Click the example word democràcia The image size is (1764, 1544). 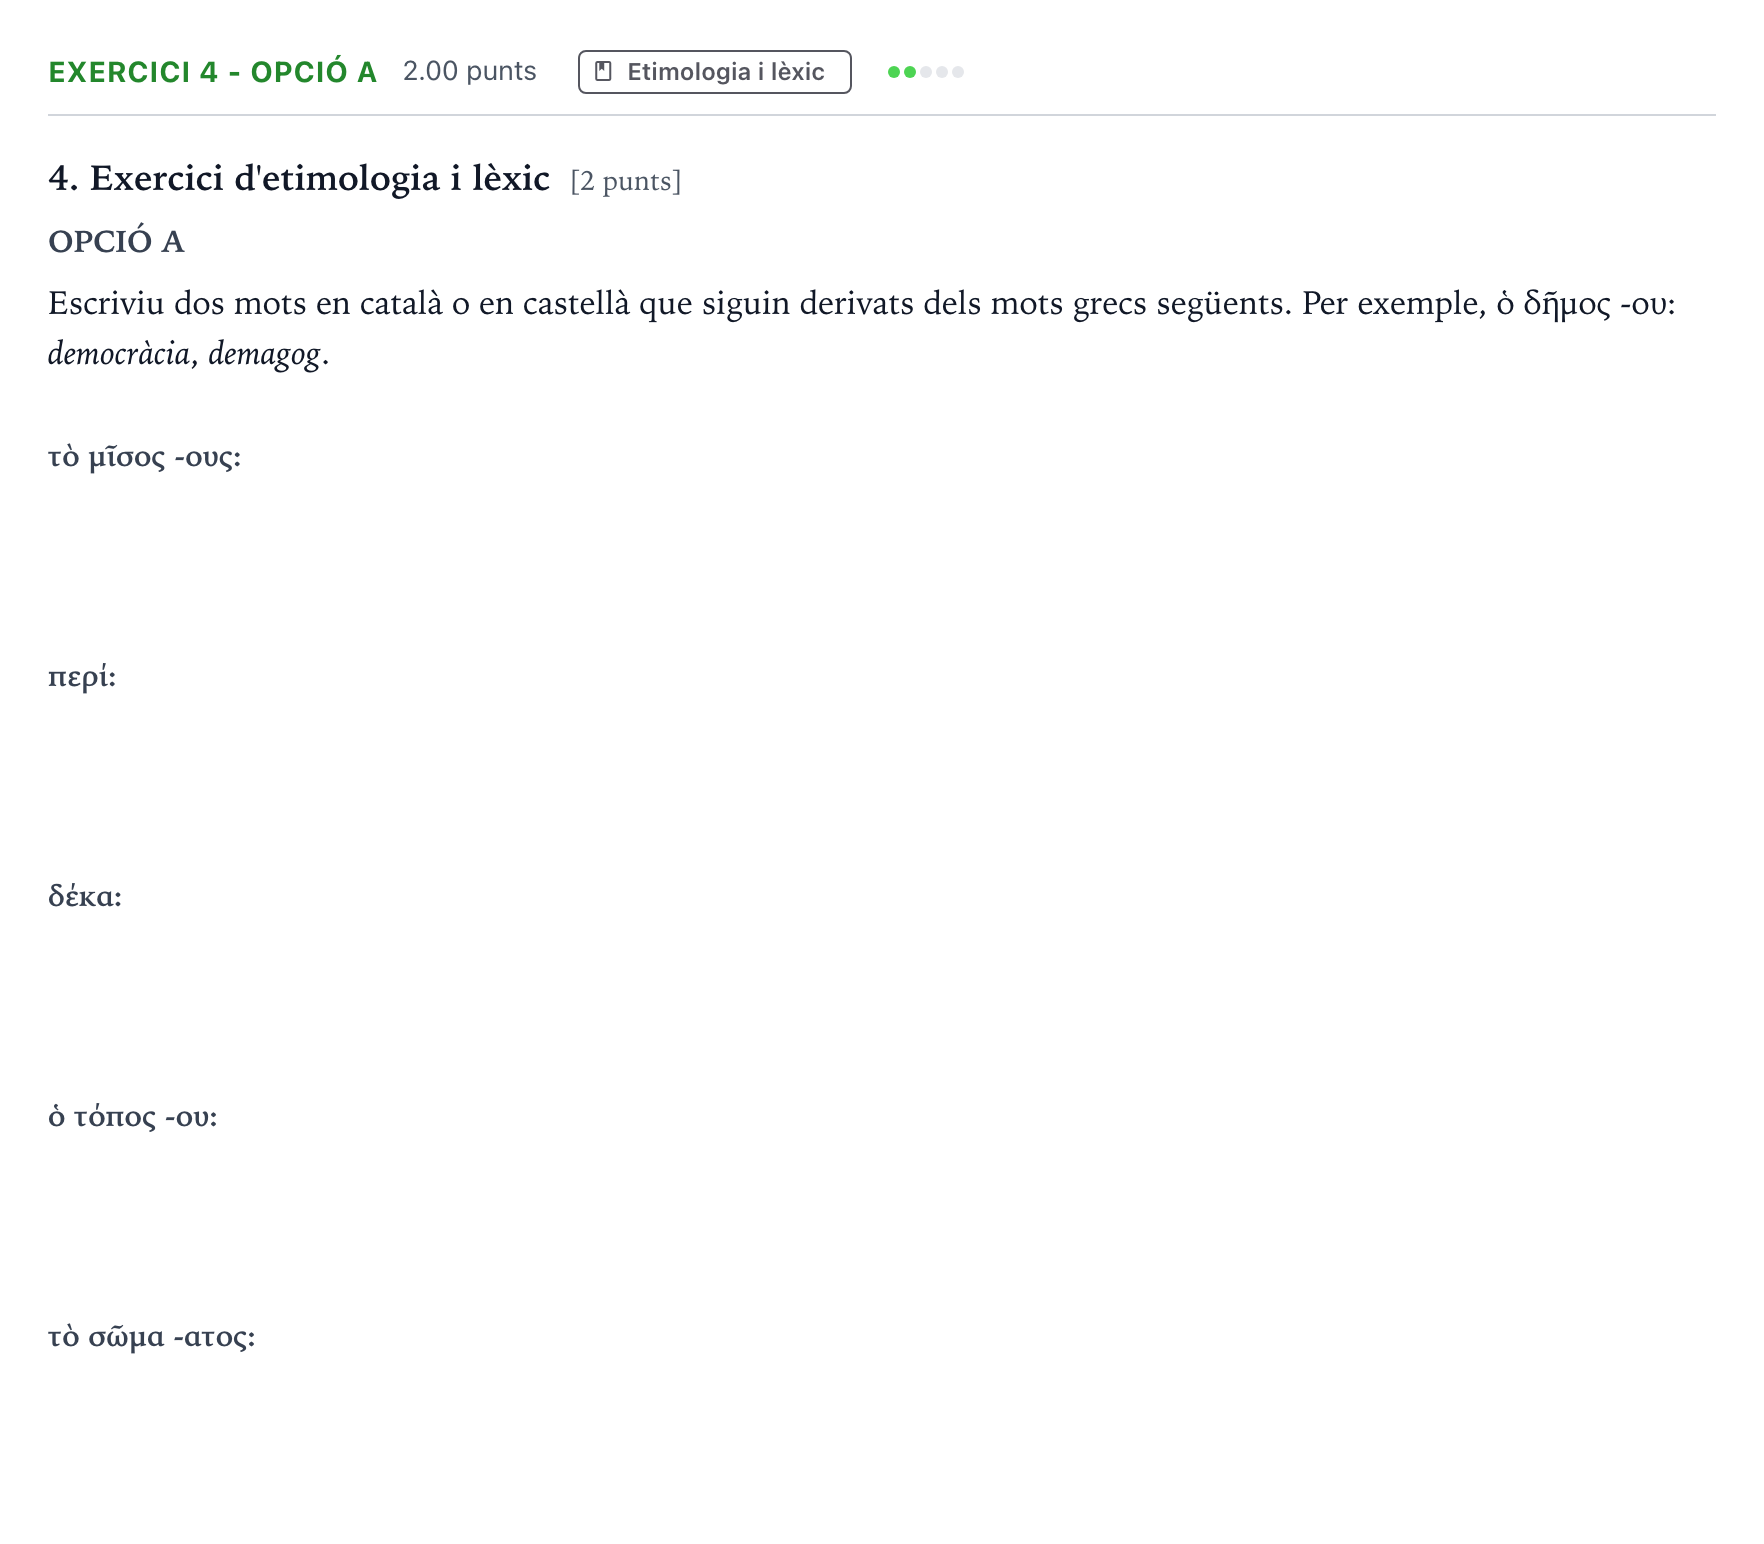tap(119, 354)
